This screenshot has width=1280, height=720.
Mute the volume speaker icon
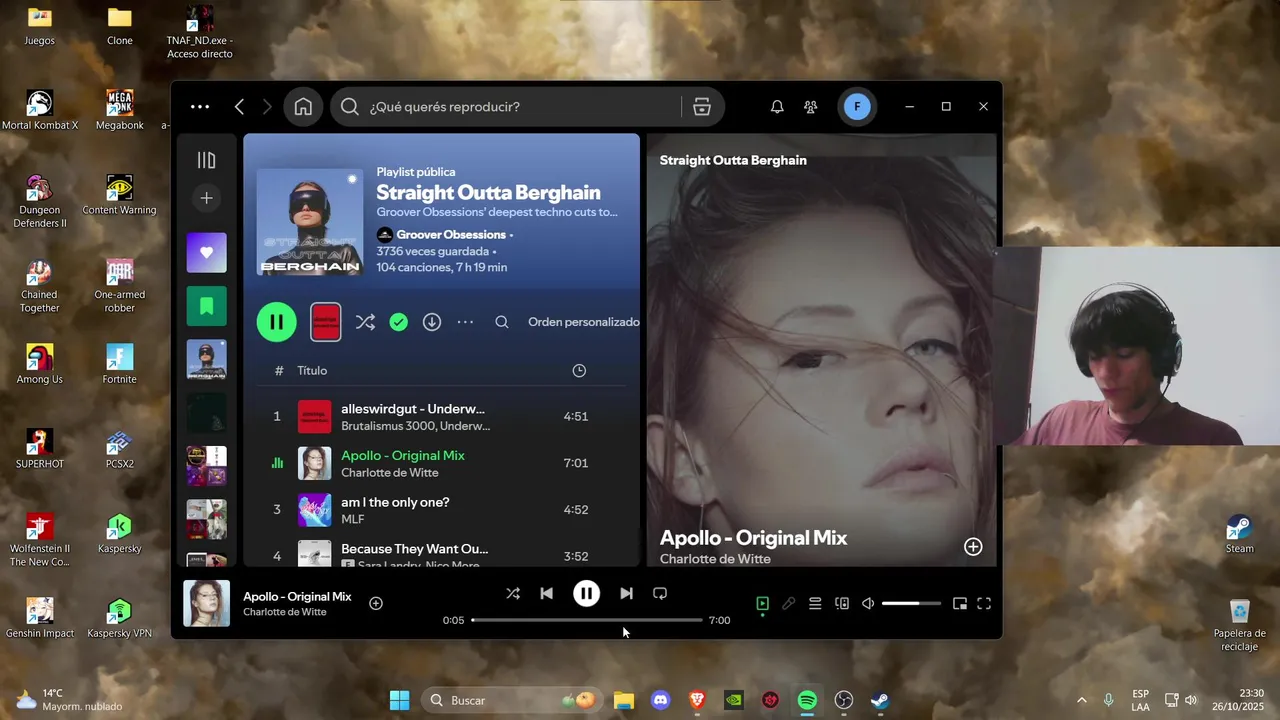pyautogui.click(x=868, y=604)
